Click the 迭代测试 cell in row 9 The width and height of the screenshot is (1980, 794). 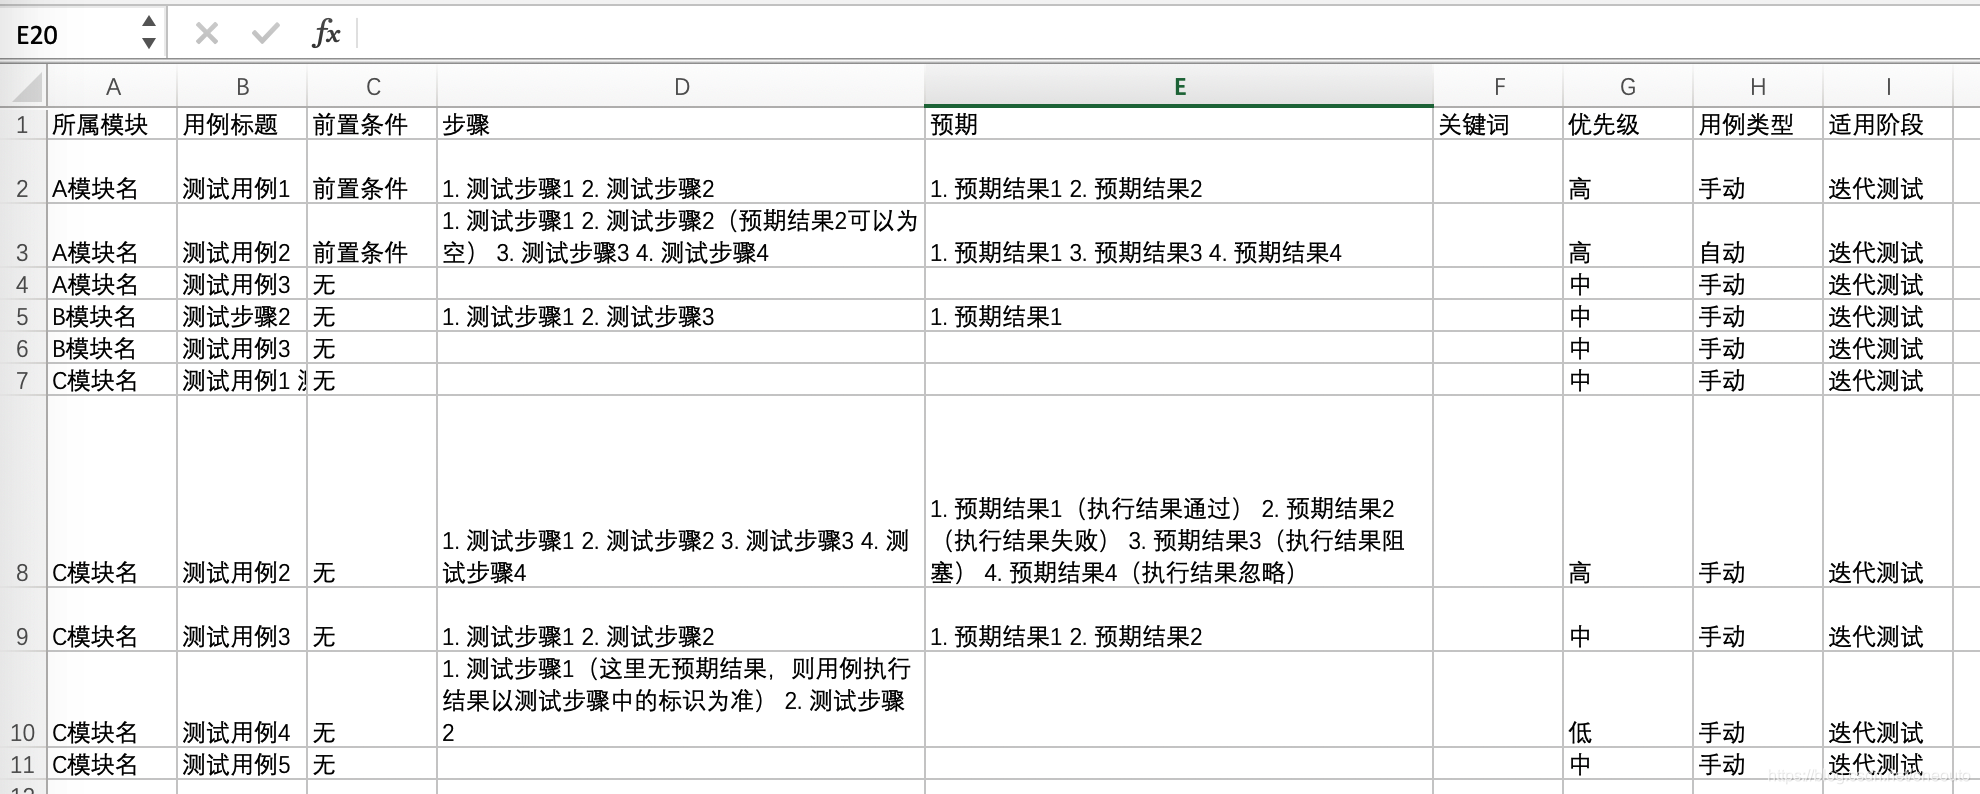coord(1888,620)
